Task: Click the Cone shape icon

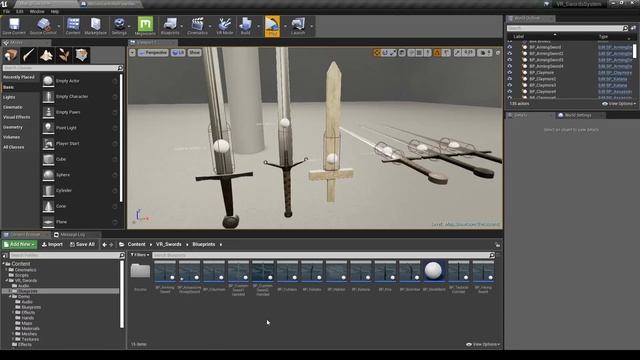Action: (48, 206)
